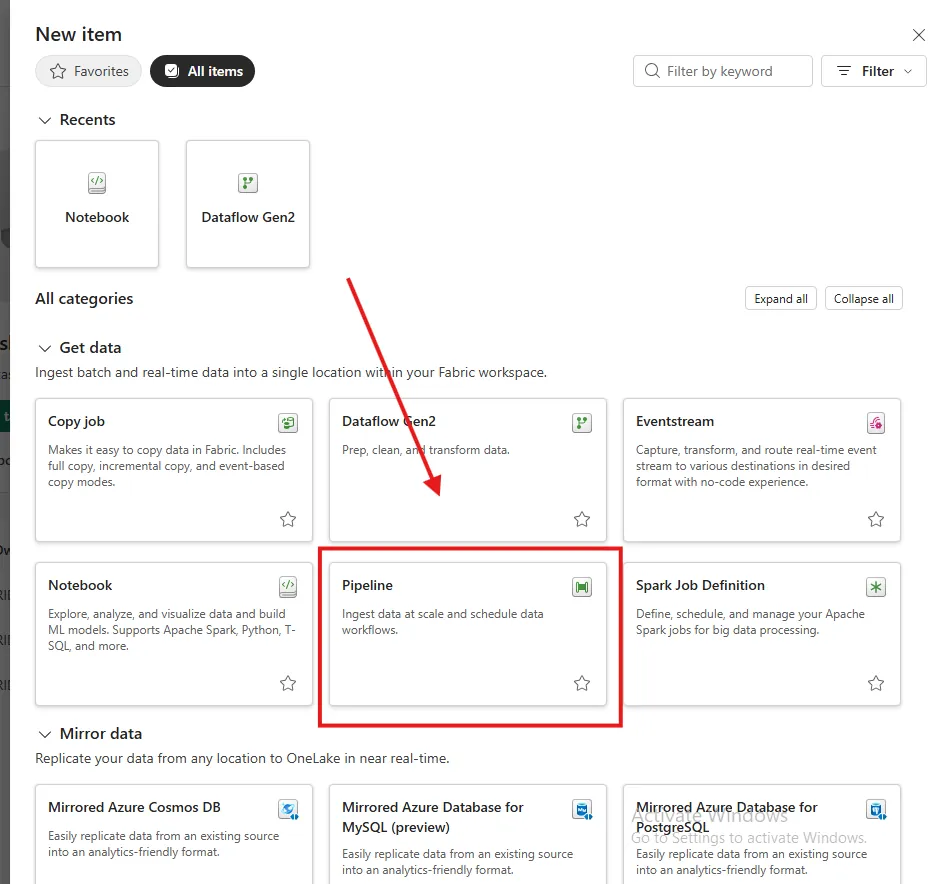939x884 pixels.
Task: Collapse the Recents section
Action: (45, 120)
